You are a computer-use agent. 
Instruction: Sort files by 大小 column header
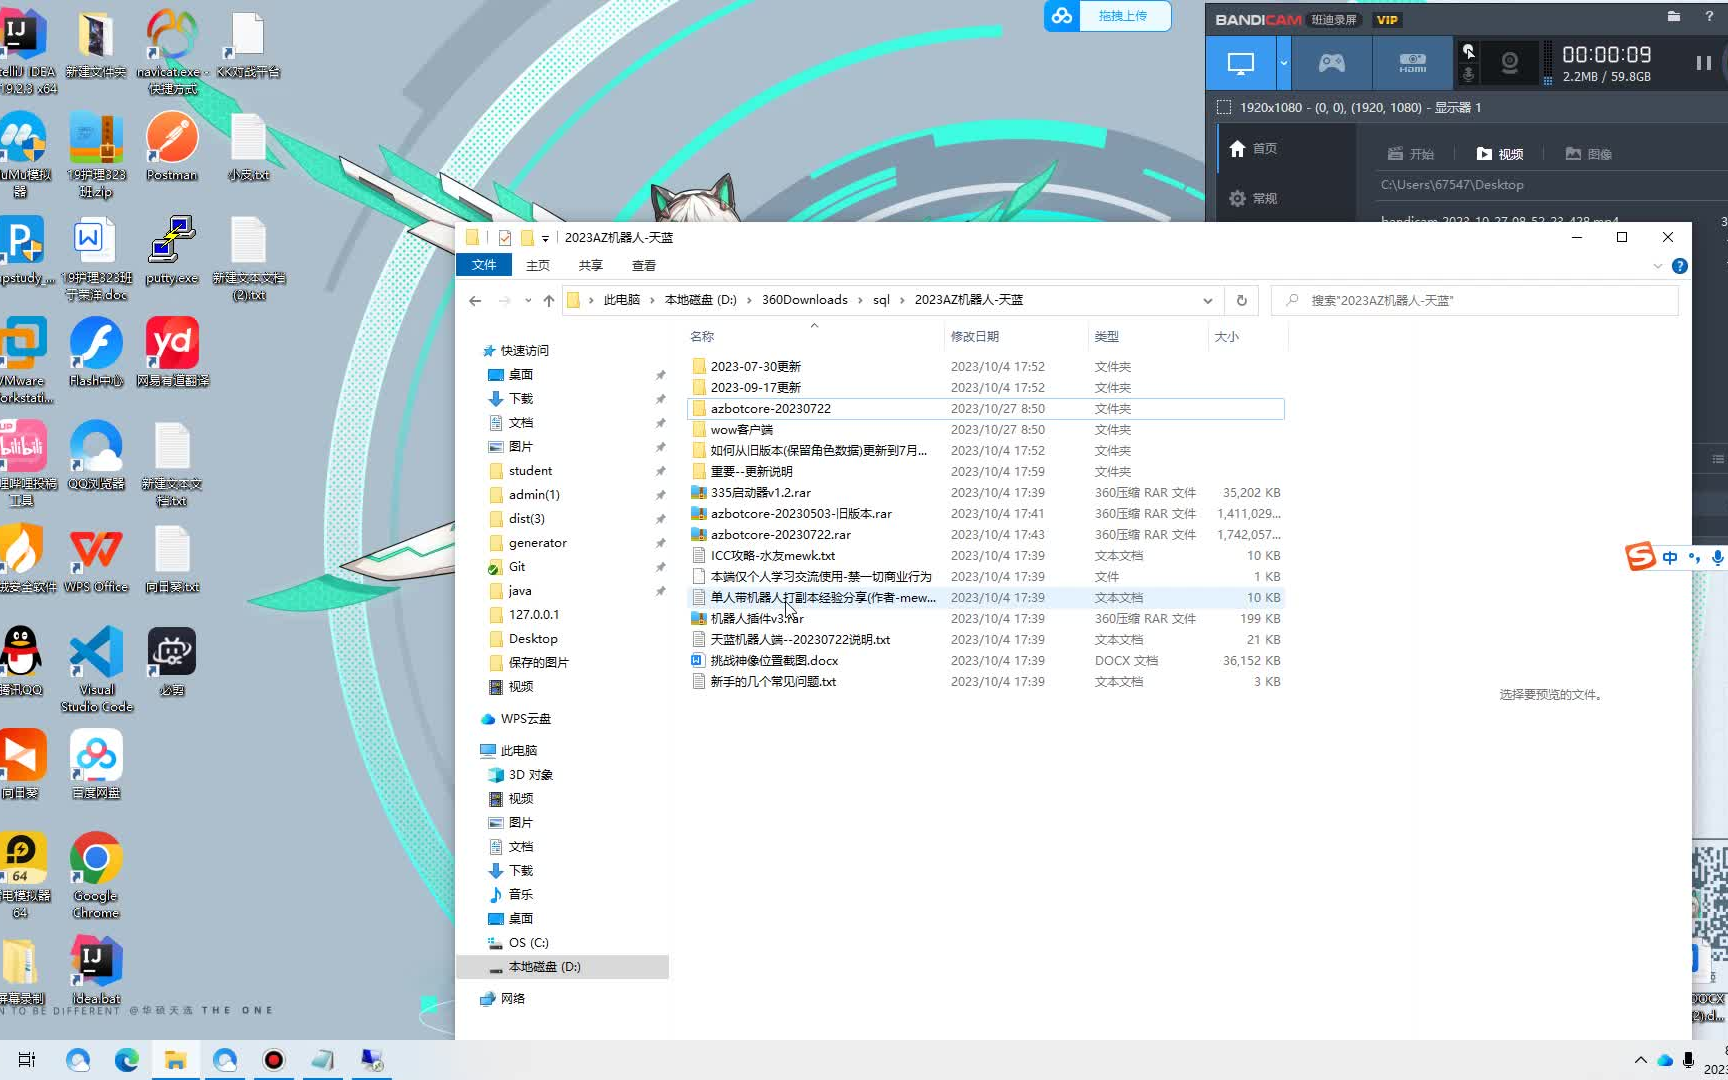coord(1247,337)
